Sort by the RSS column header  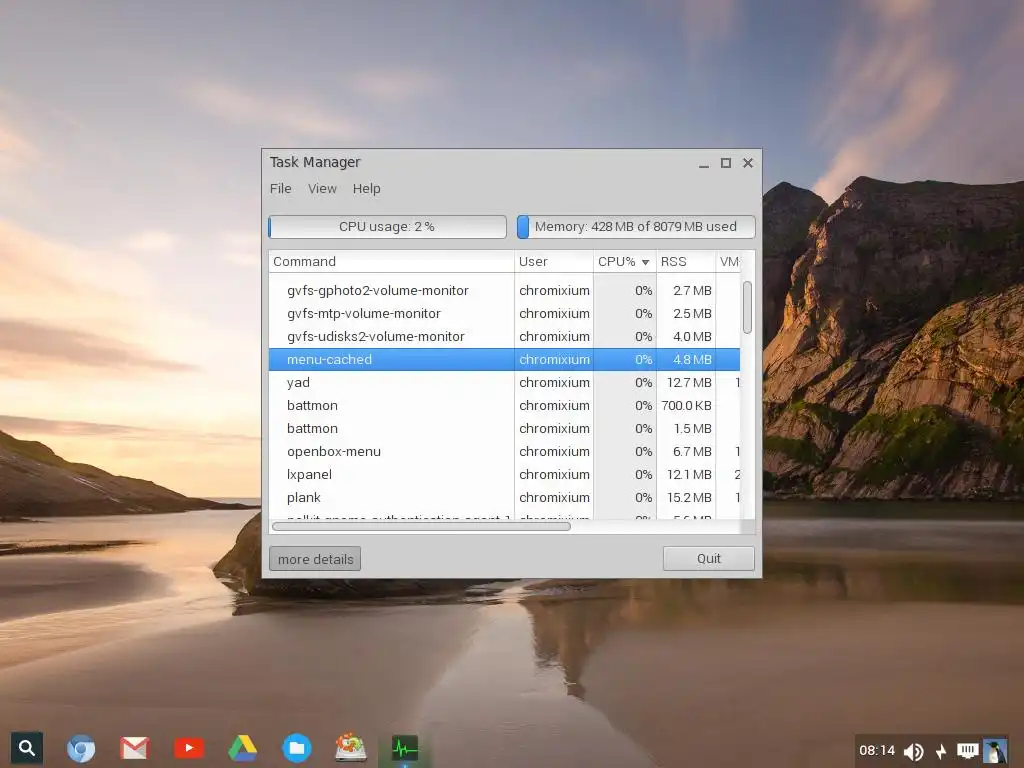(x=686, y=261)
